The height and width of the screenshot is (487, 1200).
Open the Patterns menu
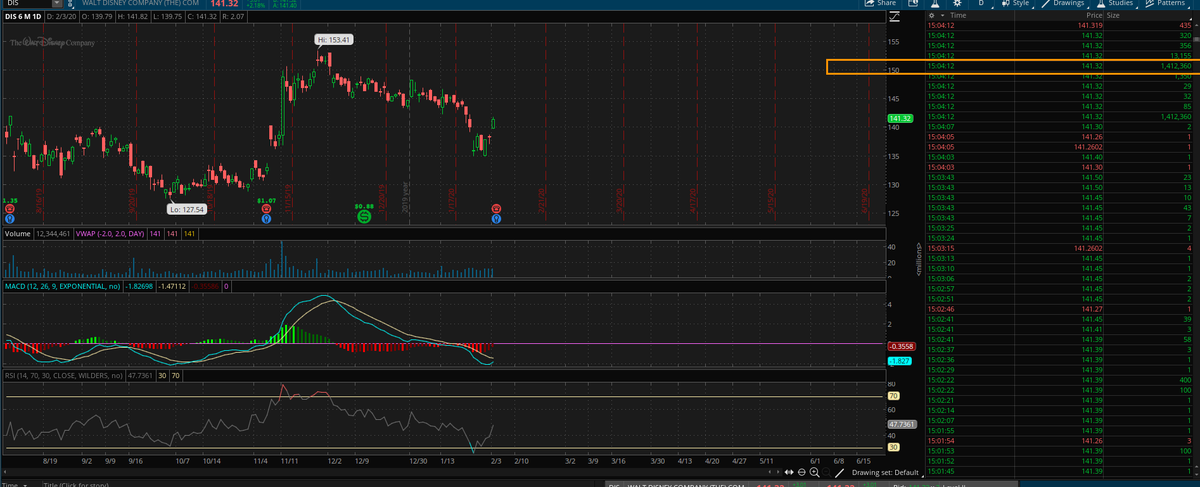tap(1165, 4)
